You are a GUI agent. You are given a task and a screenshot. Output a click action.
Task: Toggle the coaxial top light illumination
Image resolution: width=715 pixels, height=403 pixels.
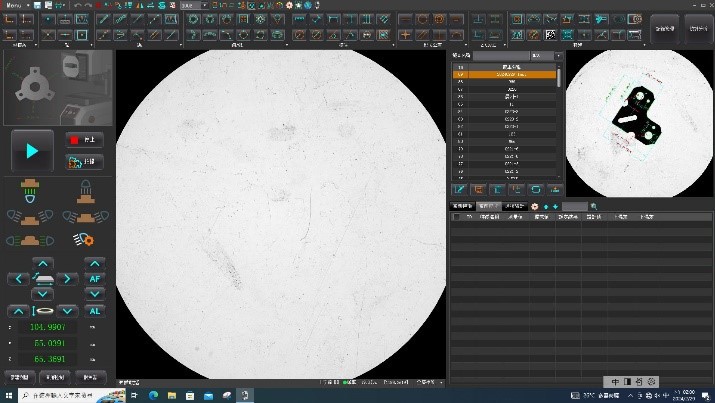click(x=86, y=191)
